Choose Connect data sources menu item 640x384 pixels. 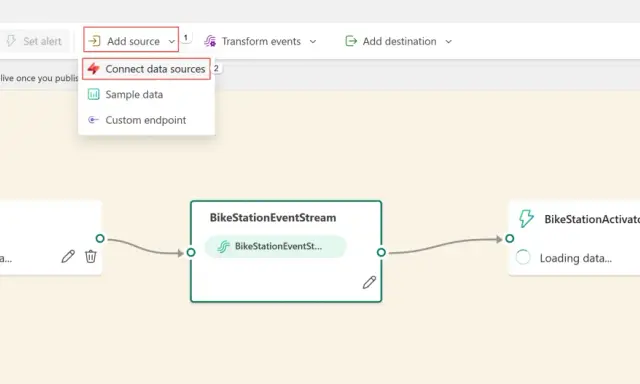146,69
